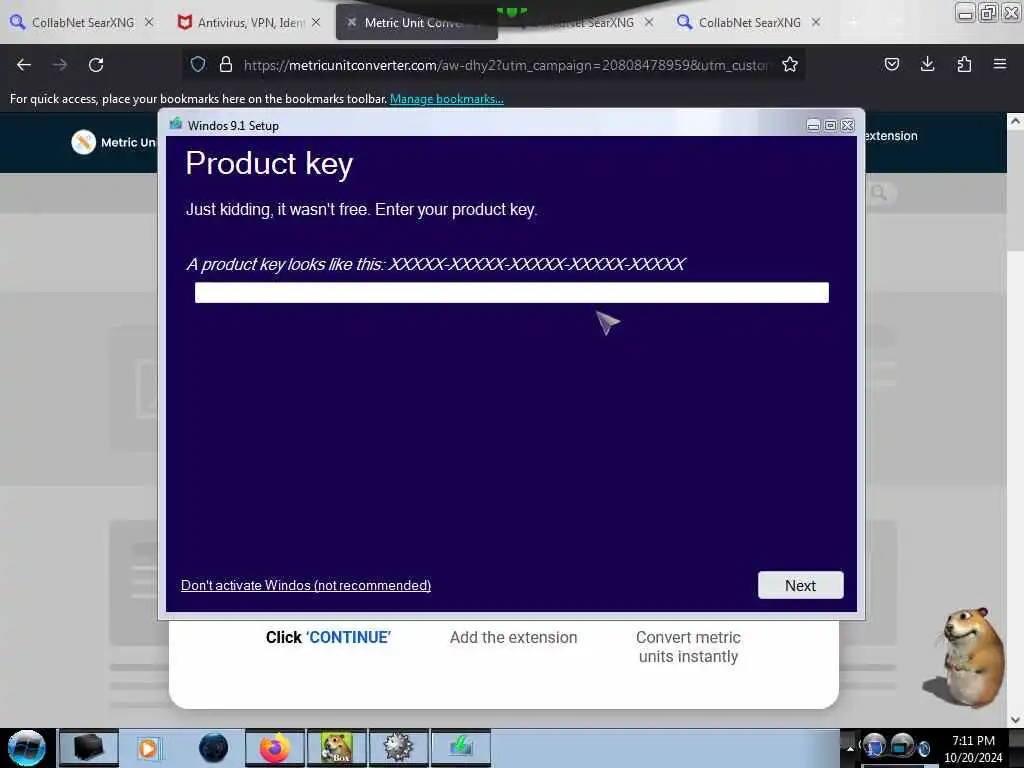
Task: Show hidden system tray icons
Action: tap(850, 748)
